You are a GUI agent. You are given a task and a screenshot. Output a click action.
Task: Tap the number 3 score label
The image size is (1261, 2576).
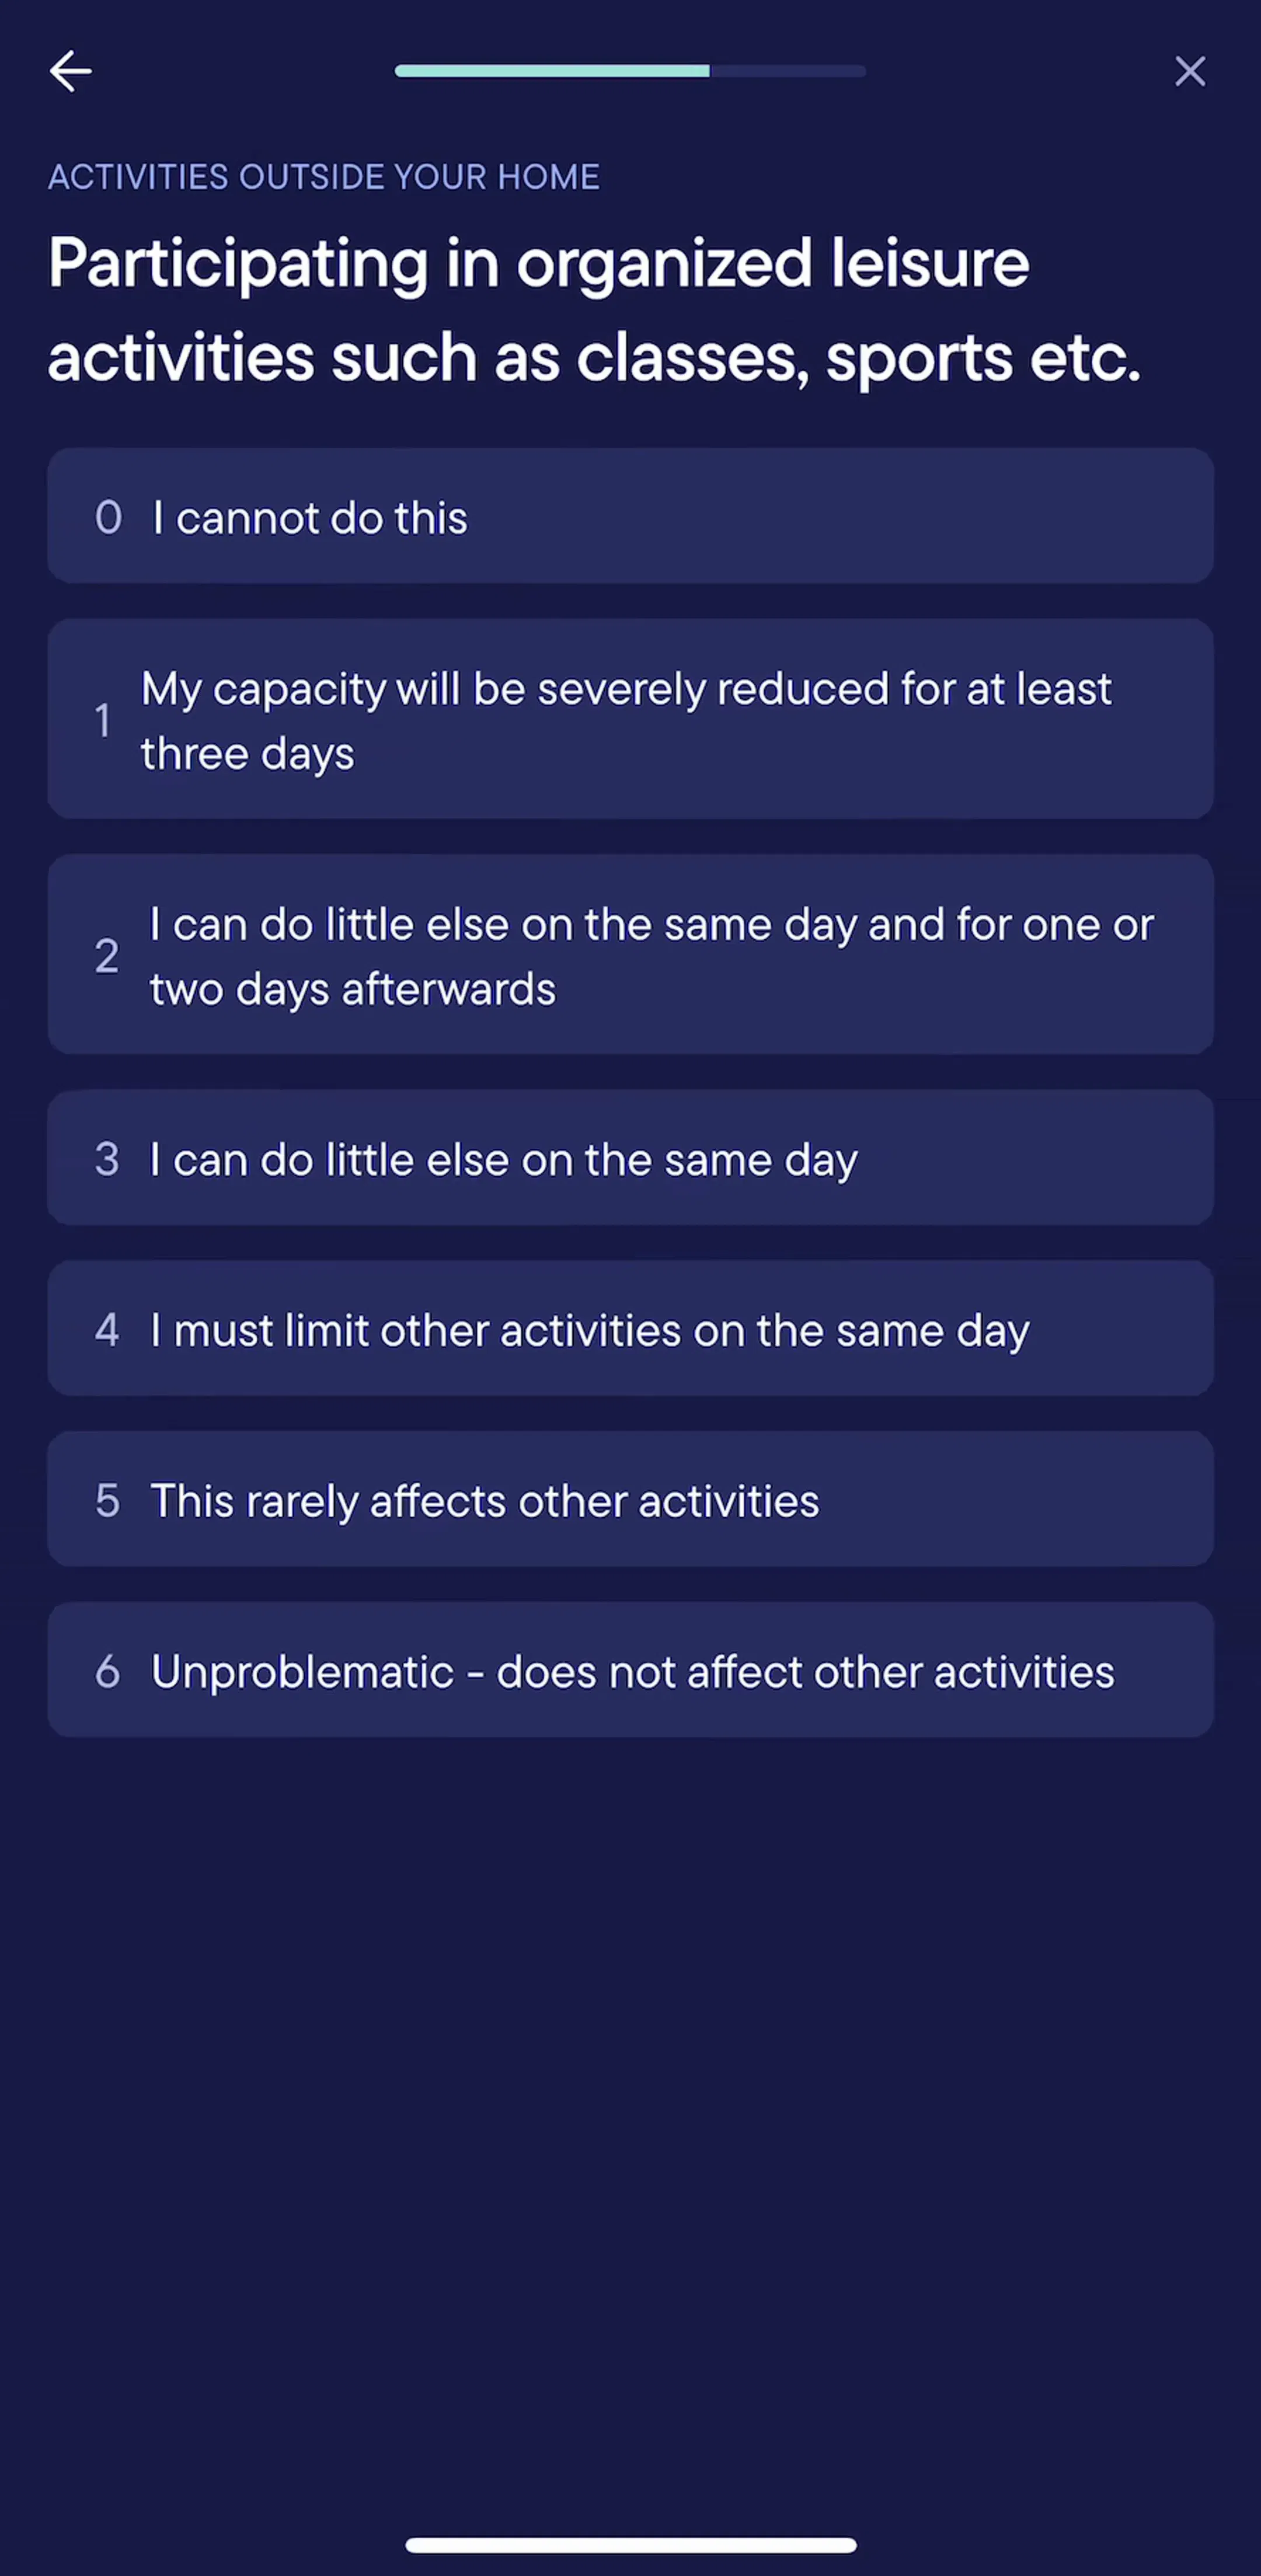[107, 1159]
